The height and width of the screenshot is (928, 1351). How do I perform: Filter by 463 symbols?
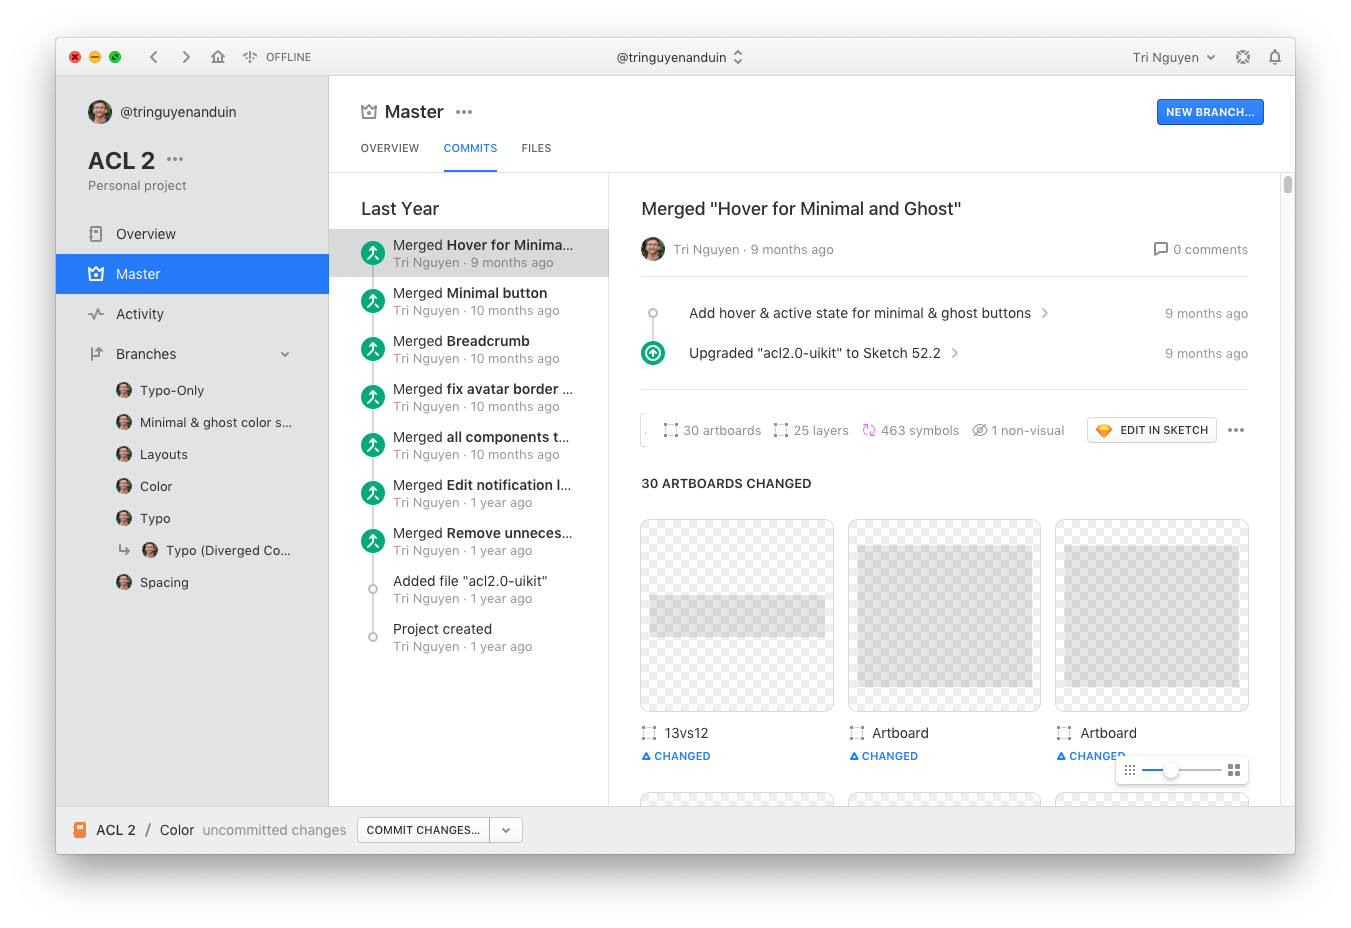coord(910,430)
